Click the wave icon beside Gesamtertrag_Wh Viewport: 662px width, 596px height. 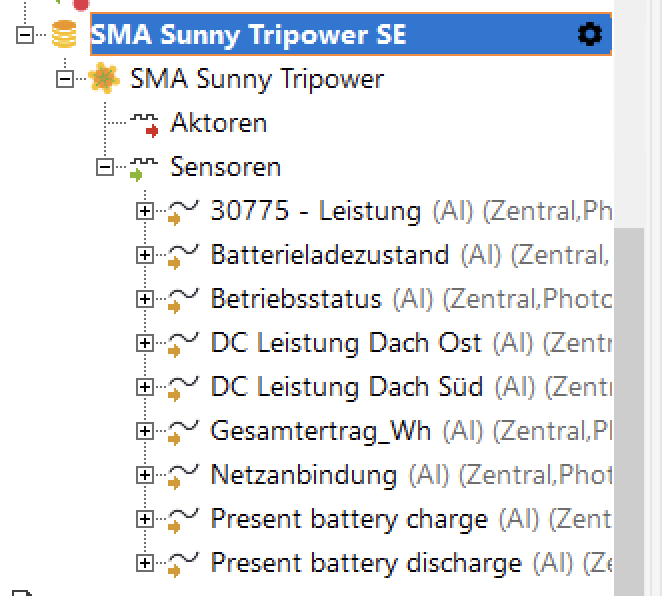183,432
